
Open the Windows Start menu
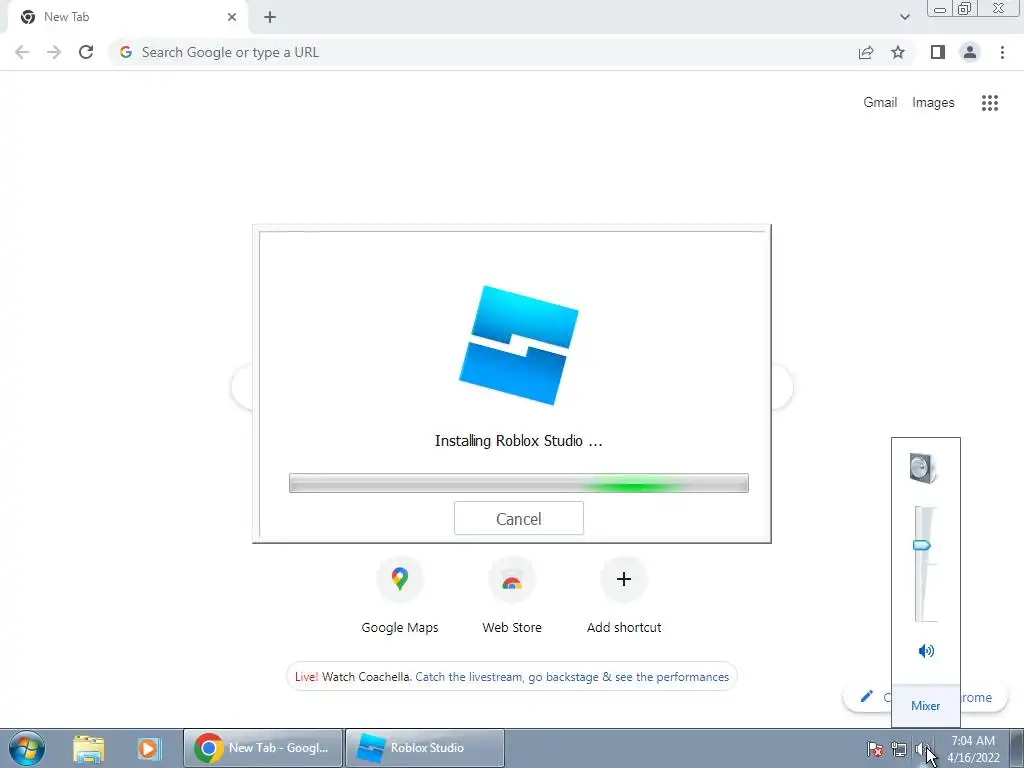point(27,748)
